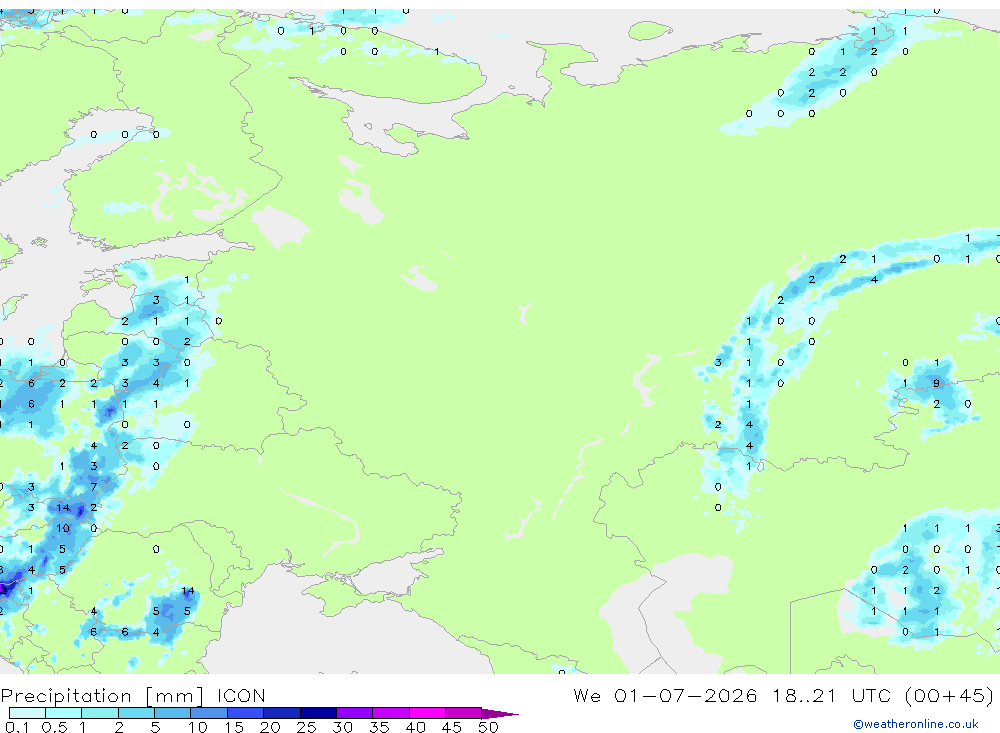The height and width of the screenshot is (733, 1000).
Task: Click the legend label '25'
Action: [307, 727]
